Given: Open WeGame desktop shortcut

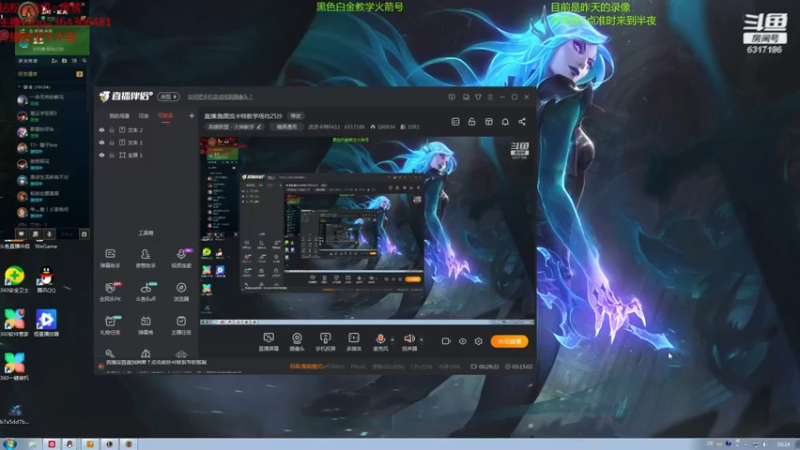Looking at the screenshot, I should pyautogui.click(x=46, y=246).
